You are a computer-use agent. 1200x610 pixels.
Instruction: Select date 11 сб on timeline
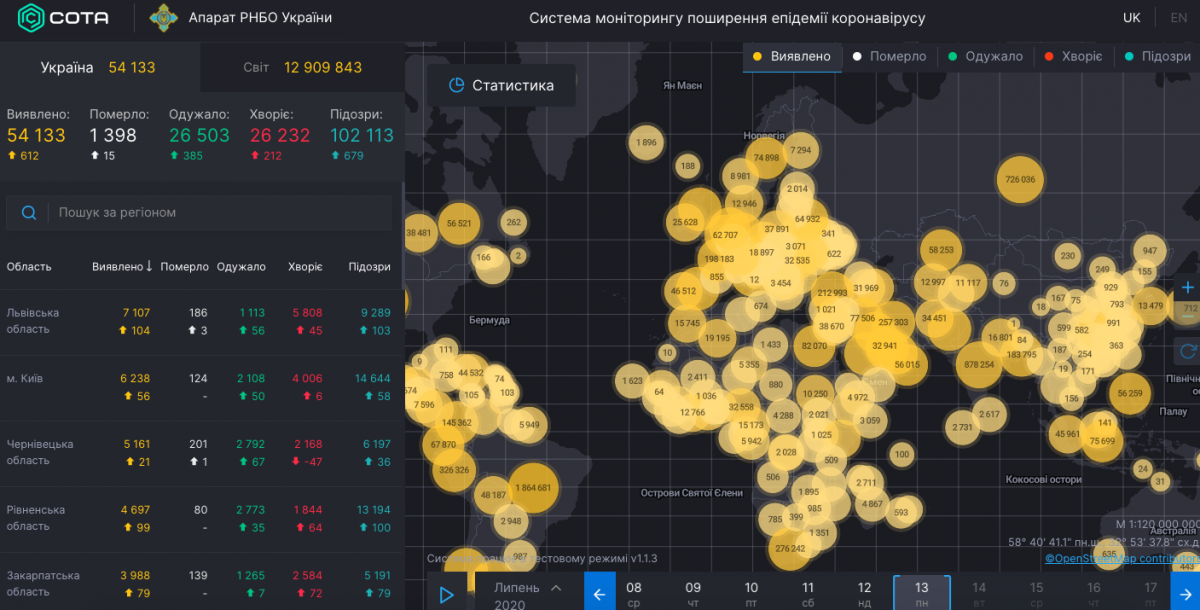(x=808, y=594)
